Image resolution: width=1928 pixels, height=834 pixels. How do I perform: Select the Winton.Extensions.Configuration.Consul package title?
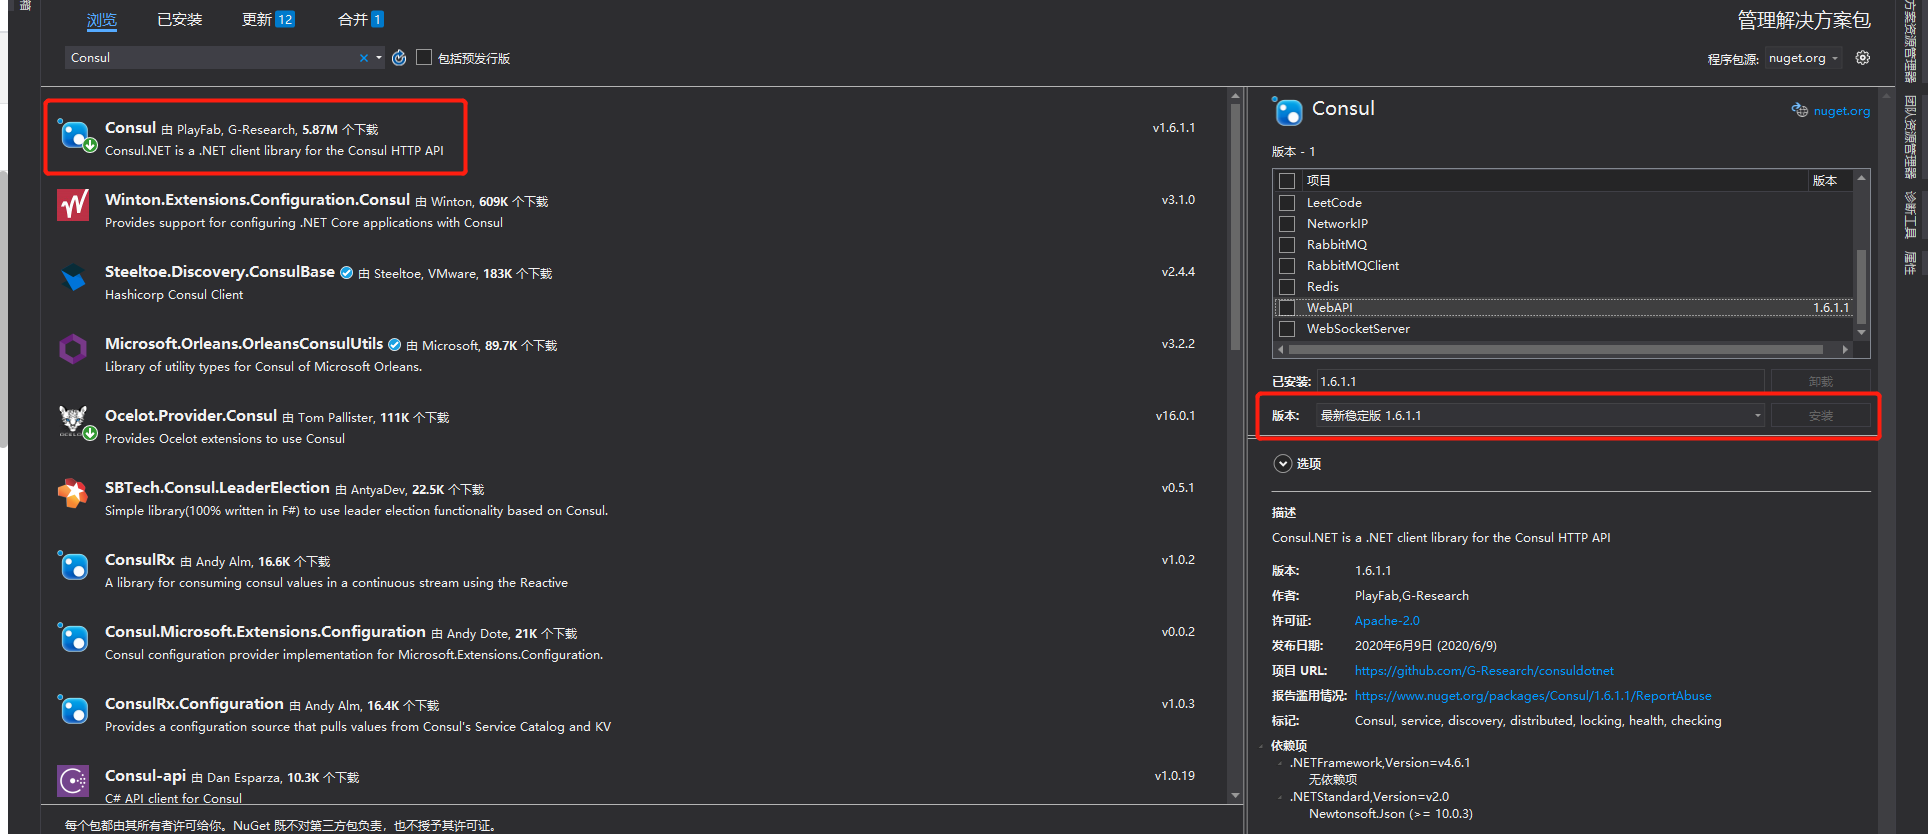pos(257,200)
